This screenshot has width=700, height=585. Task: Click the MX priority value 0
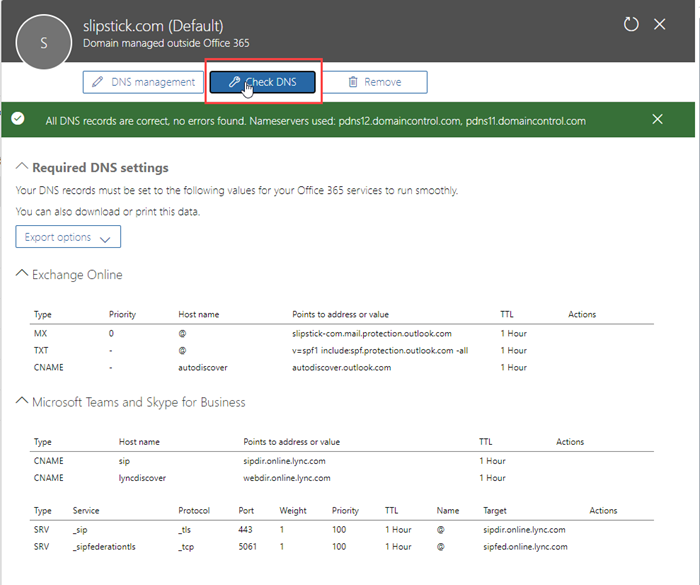111,334
